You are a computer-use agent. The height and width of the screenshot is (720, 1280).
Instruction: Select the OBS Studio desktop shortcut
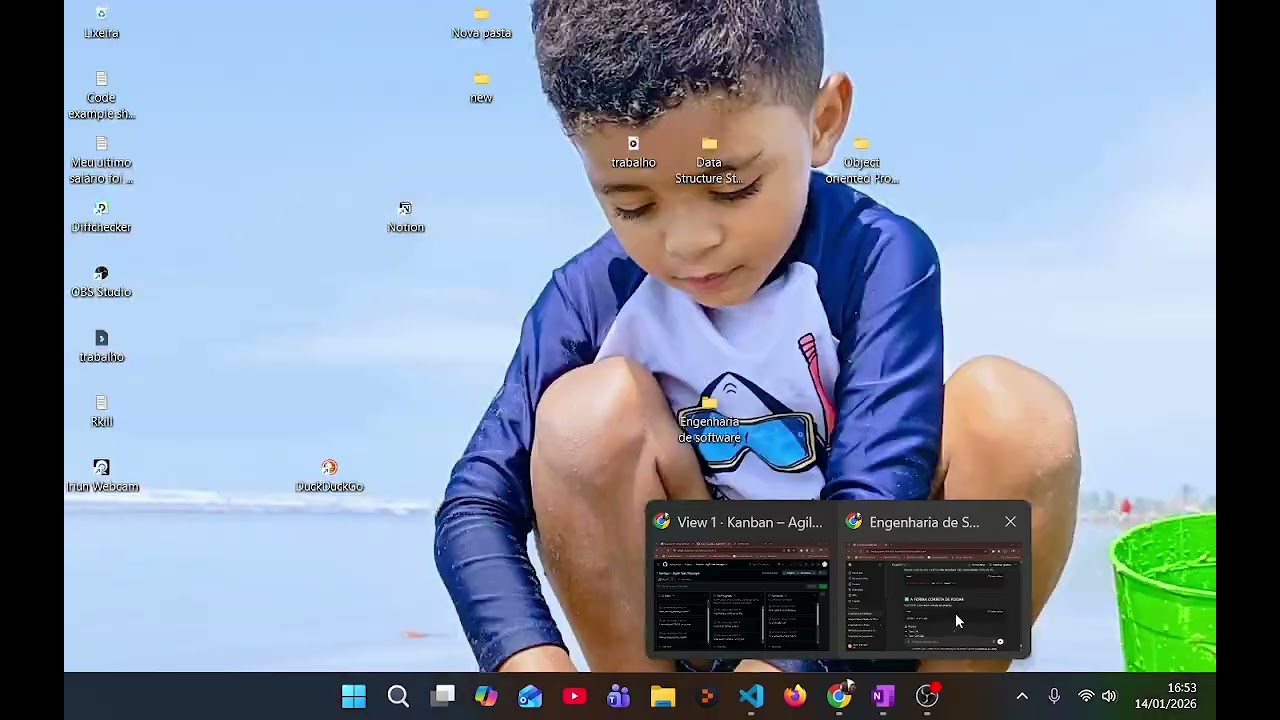101,282
